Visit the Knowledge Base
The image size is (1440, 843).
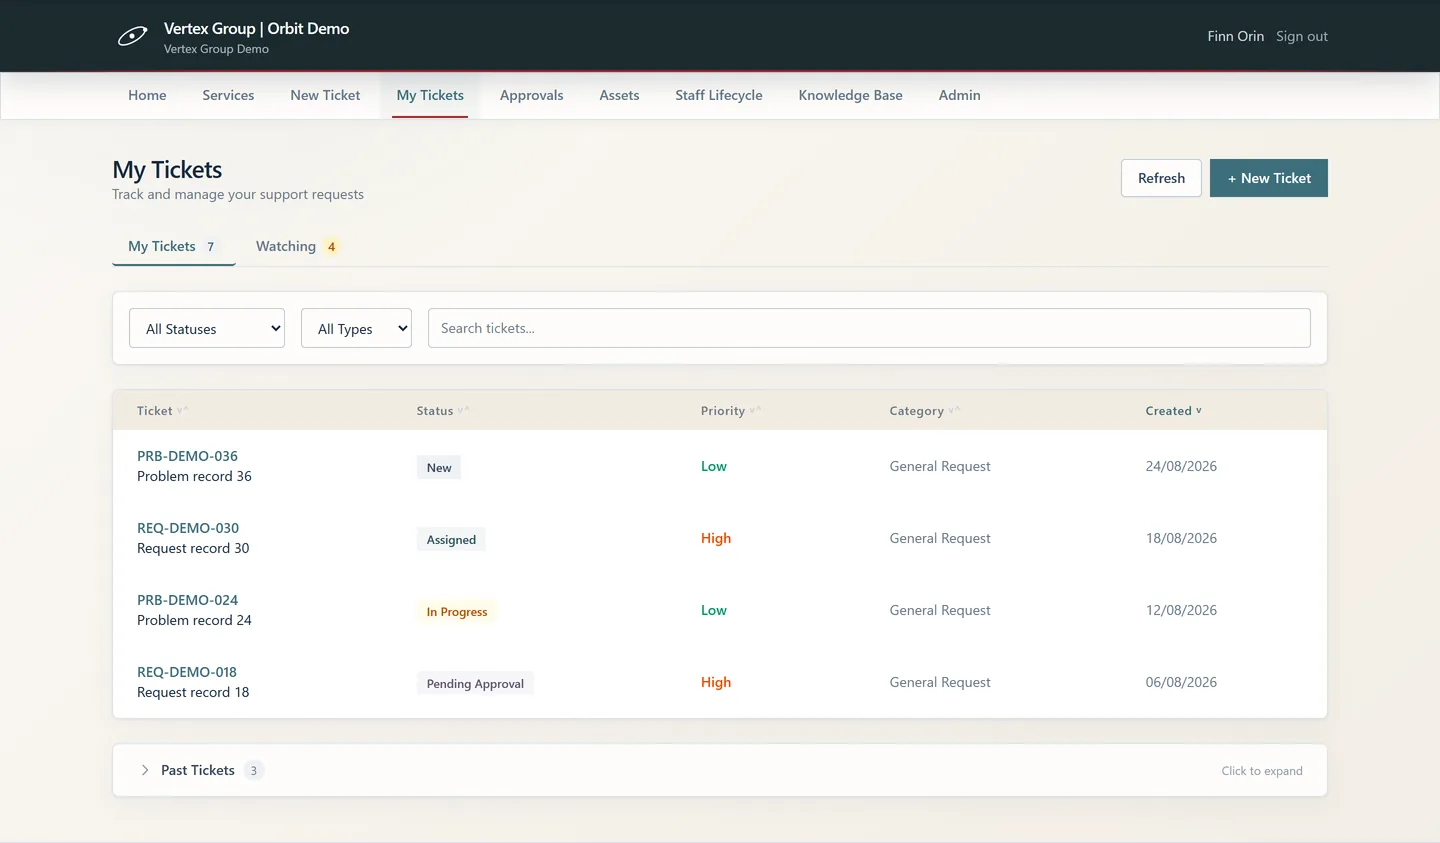(x=850, y=95)
